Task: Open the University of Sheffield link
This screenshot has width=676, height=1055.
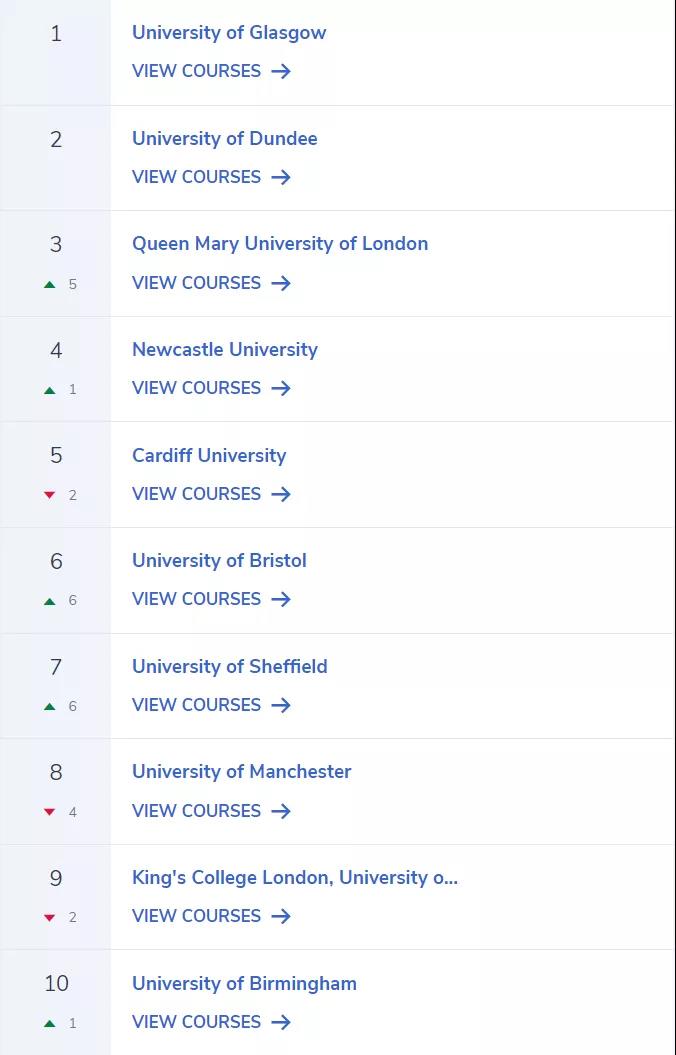Action: pos(229,667)
